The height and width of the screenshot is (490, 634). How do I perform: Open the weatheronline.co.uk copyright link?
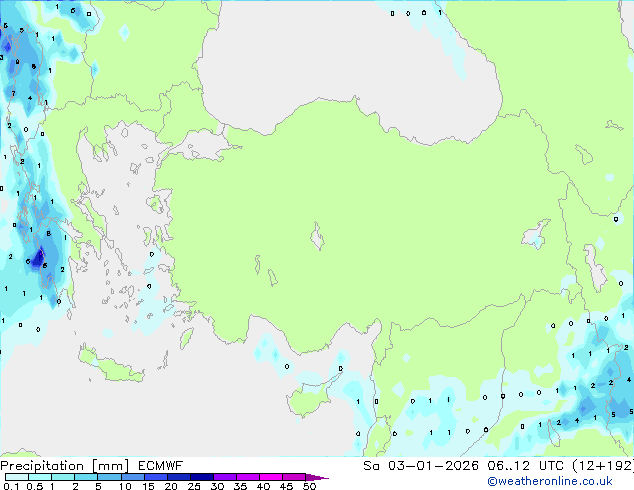tap(550, 481)
